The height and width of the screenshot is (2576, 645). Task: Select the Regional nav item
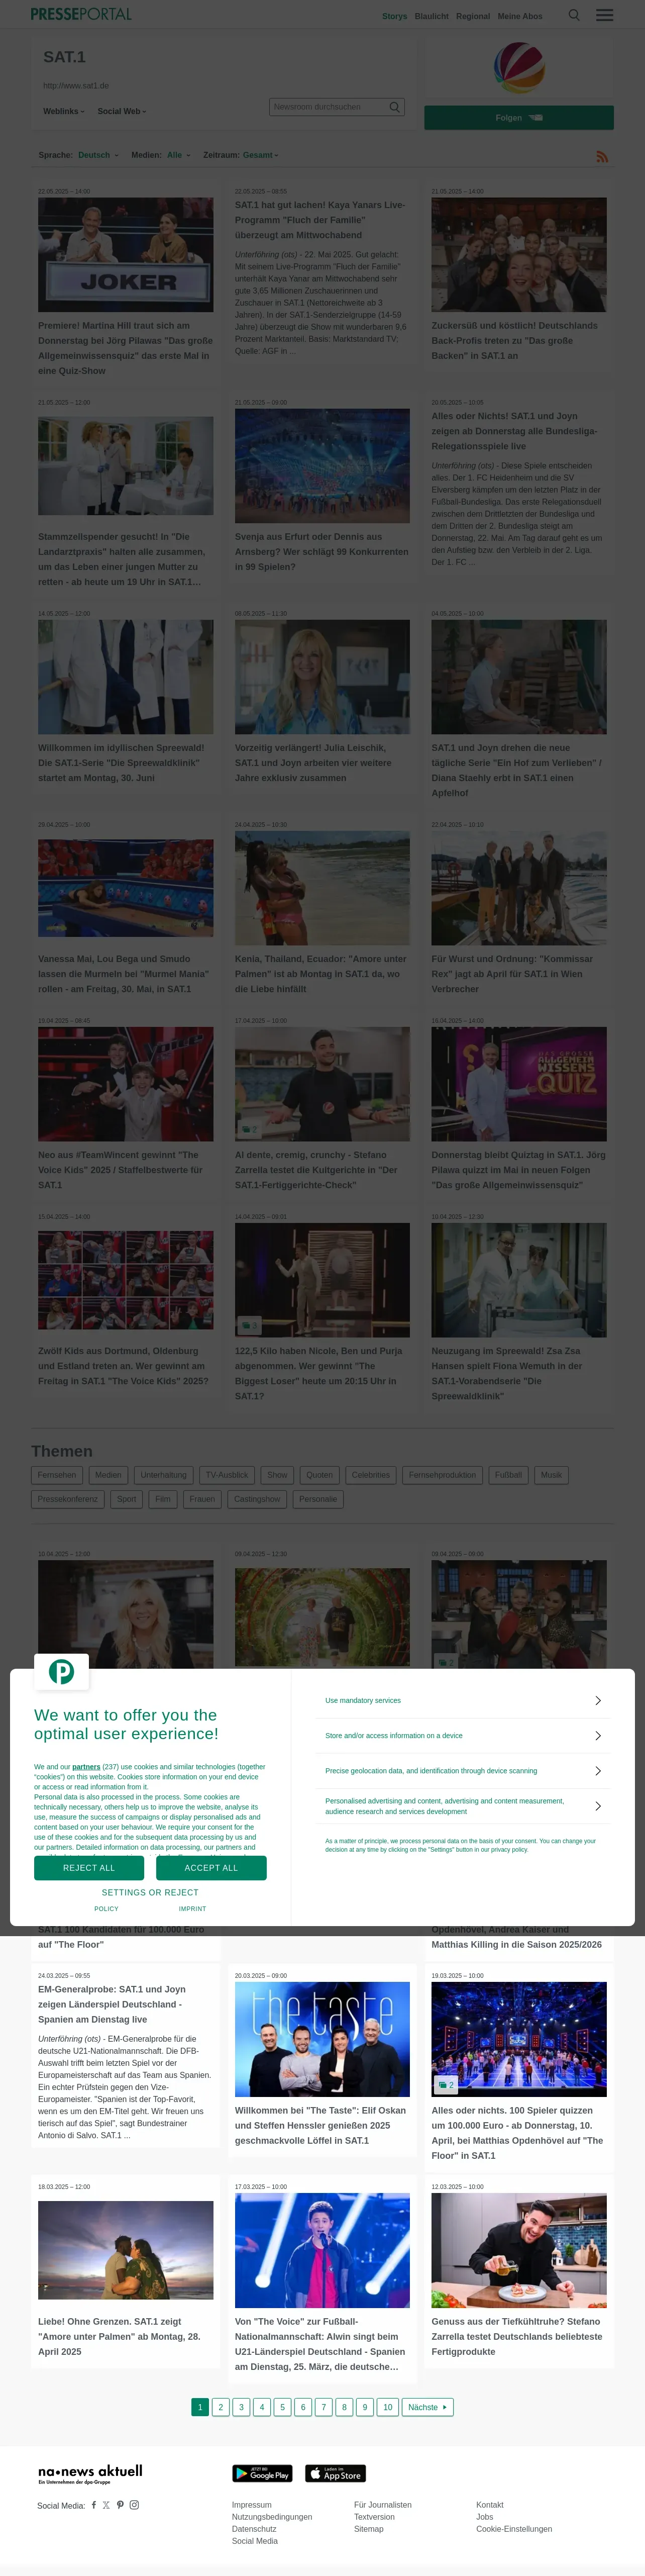(x=473, y=16)
